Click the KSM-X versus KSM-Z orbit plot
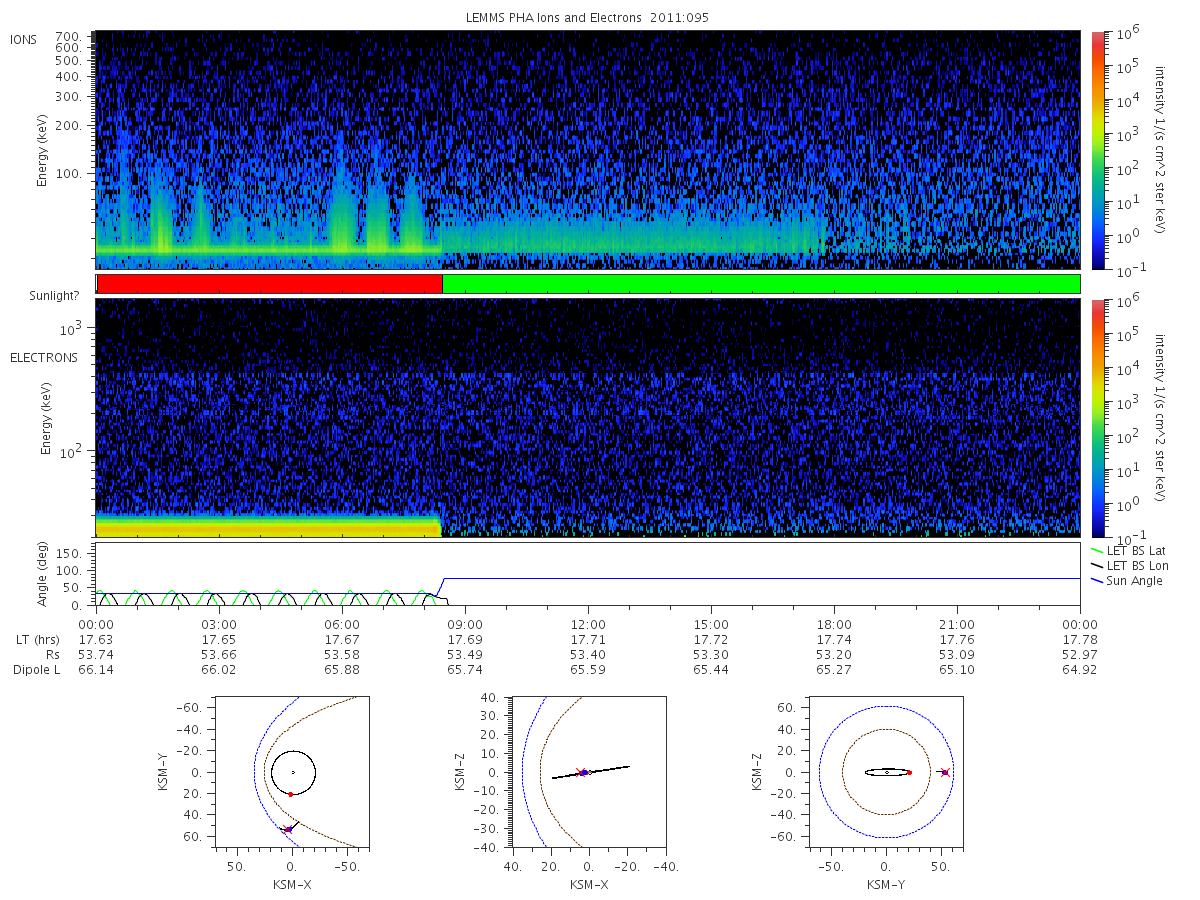 tap(589, 774)
